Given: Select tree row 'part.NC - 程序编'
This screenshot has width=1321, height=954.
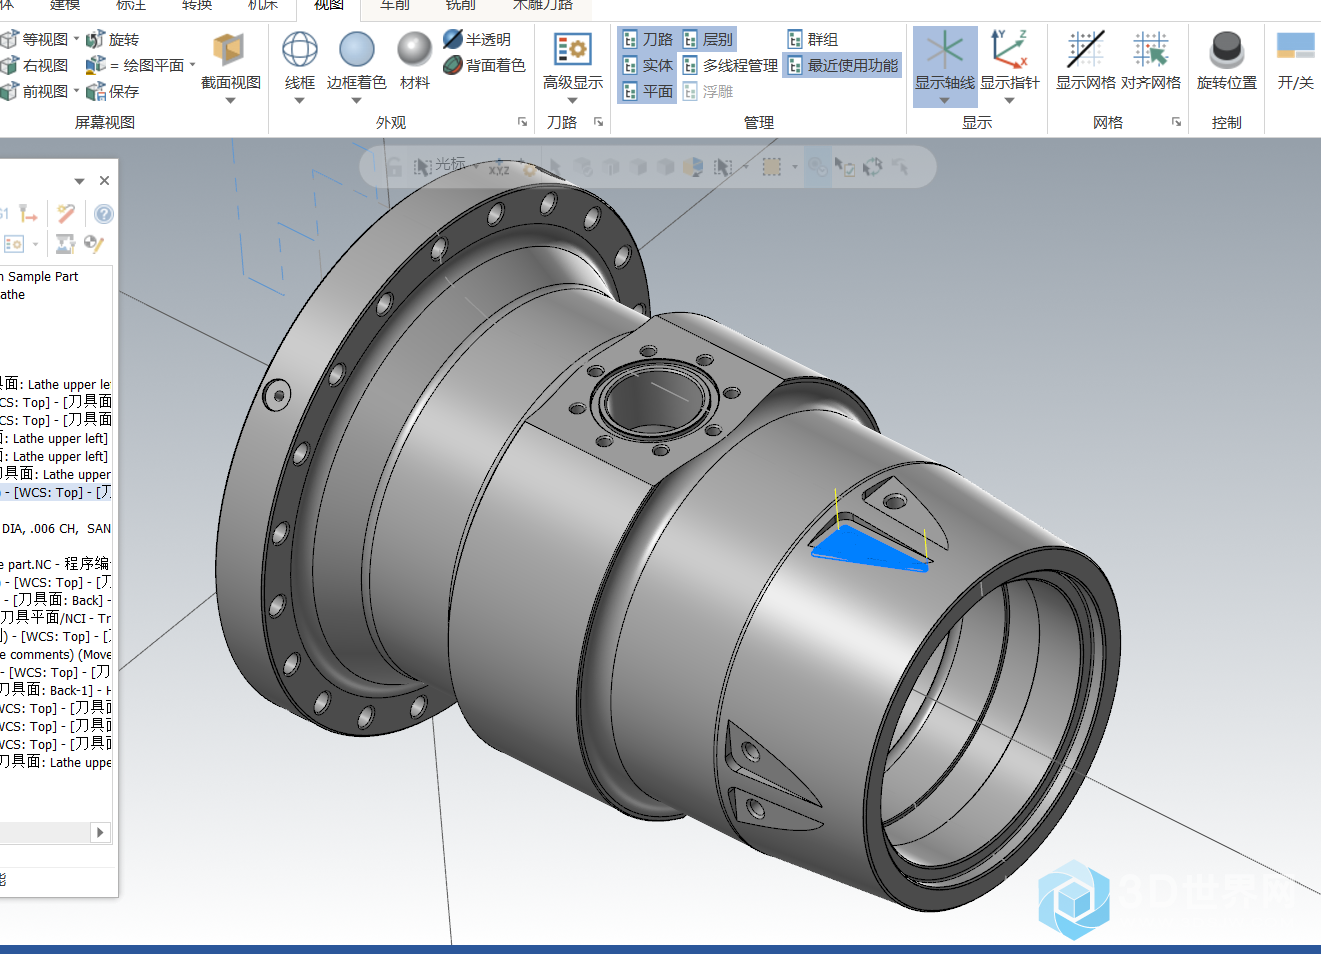Looking at the screenshot, I should click(55, 564).
